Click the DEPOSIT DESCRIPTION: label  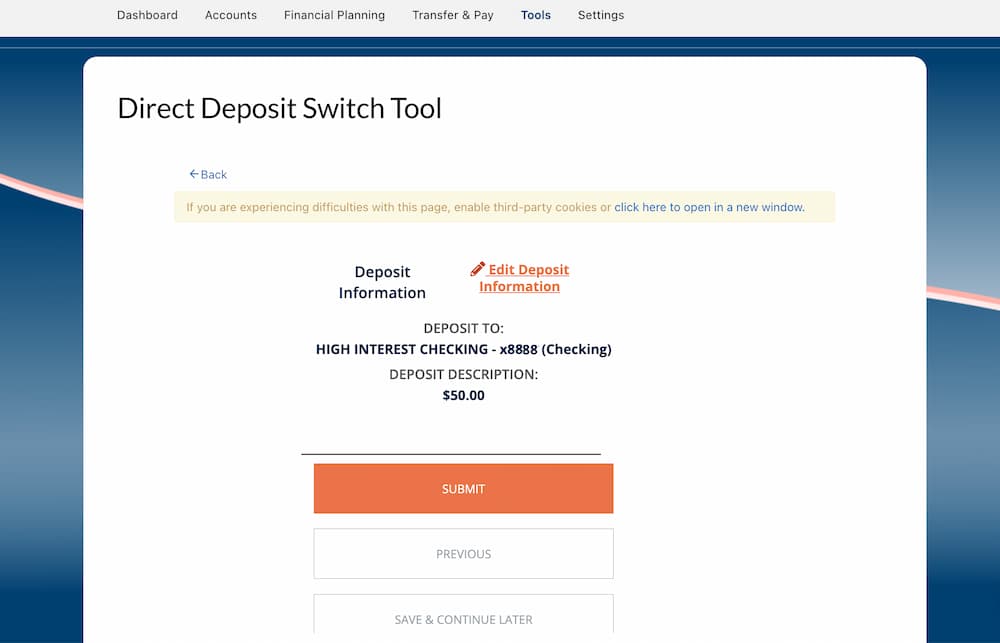[x=464, y=374]
